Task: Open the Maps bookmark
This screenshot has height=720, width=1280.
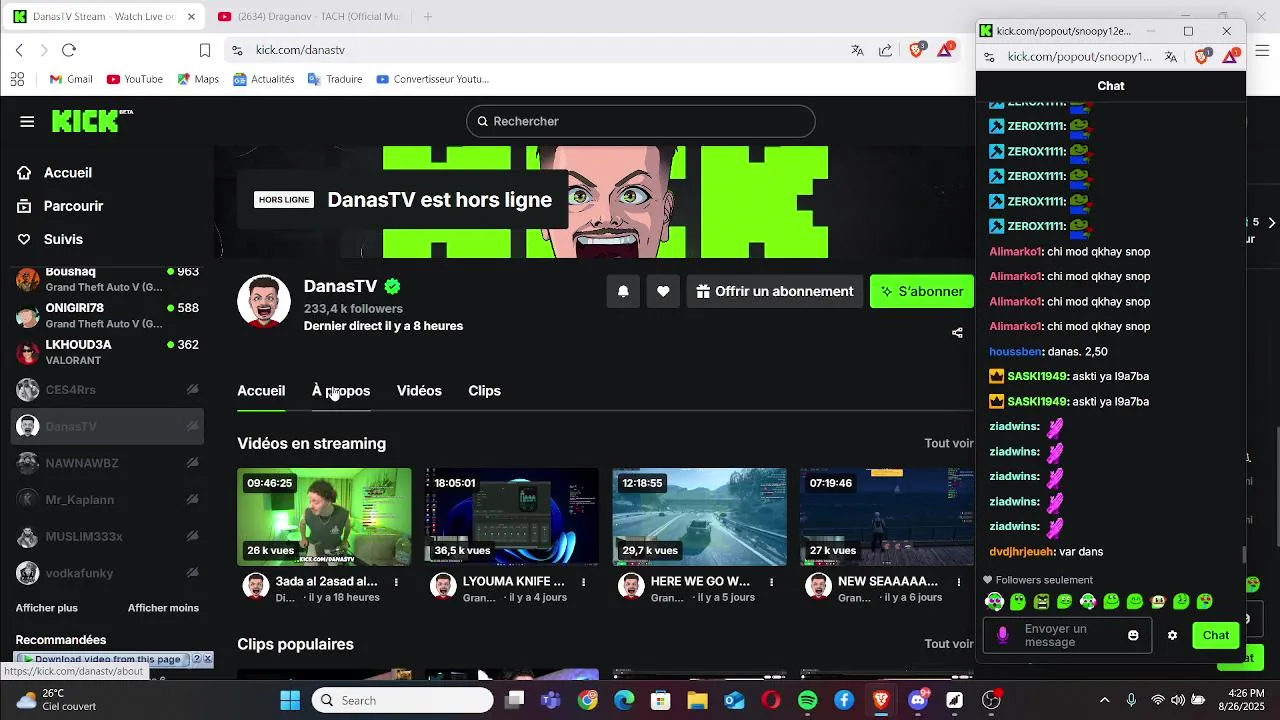Action: pos(198,79)
